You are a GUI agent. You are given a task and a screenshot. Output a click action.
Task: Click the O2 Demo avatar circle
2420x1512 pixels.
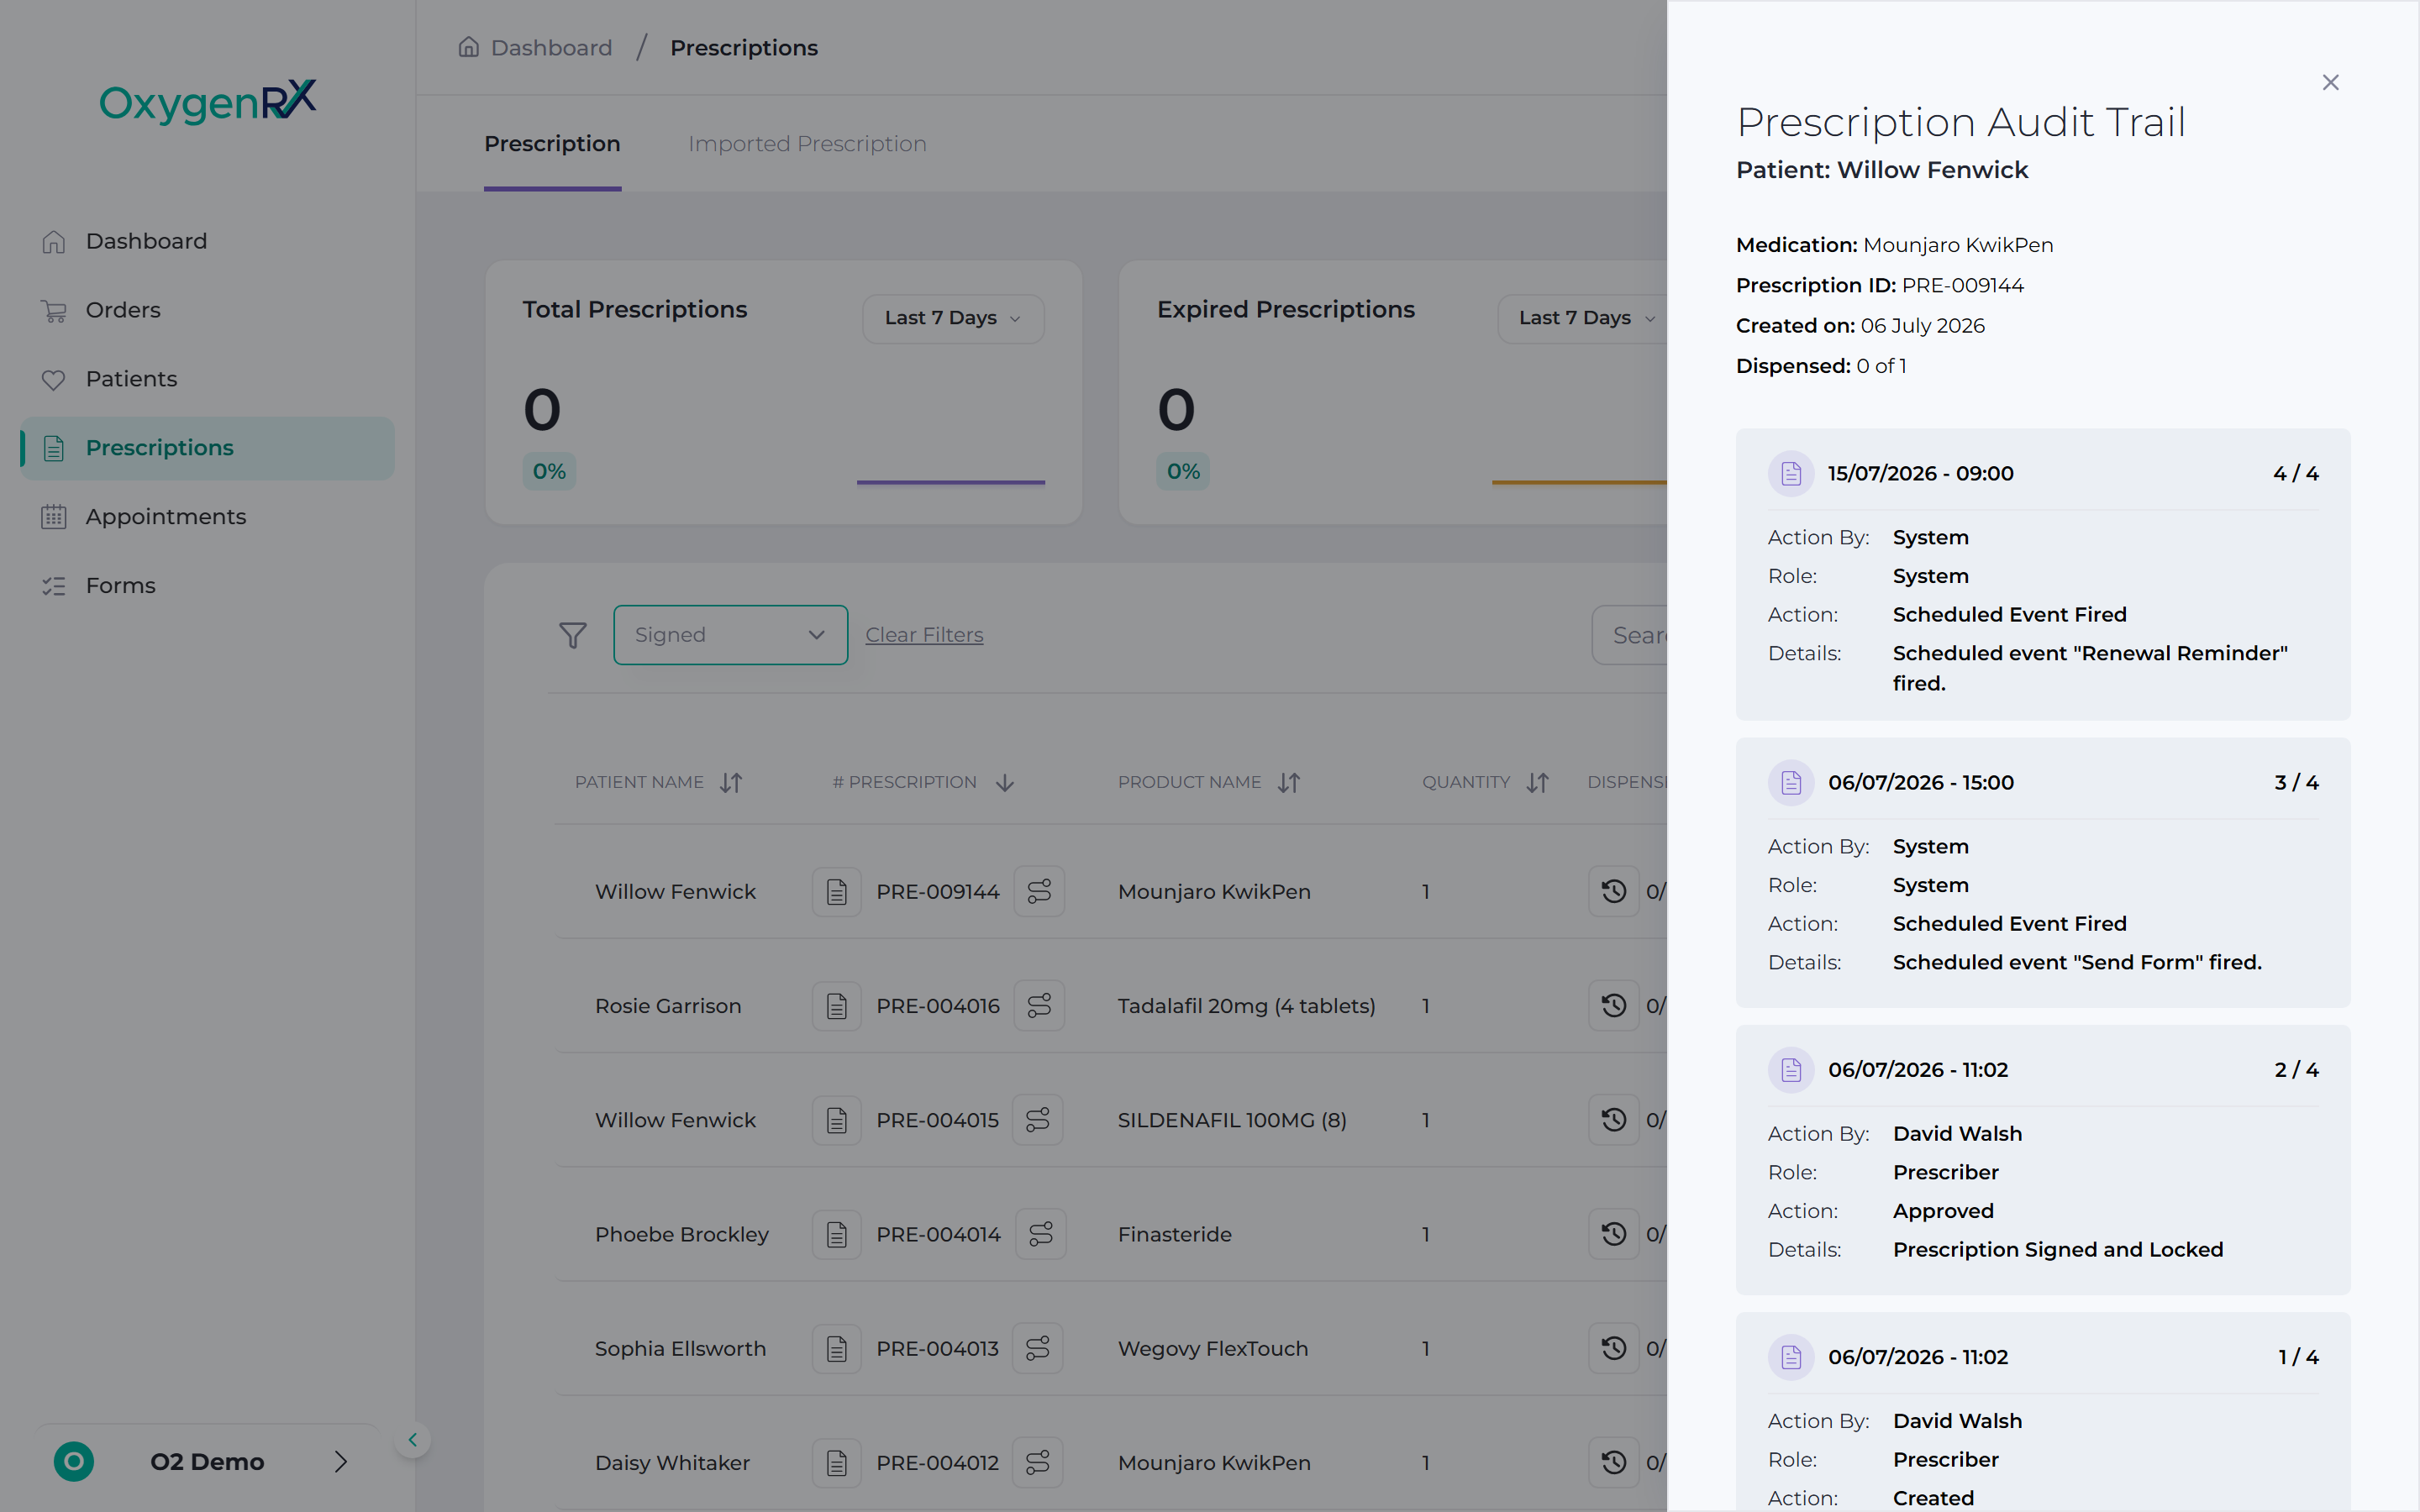(74, 1462)
